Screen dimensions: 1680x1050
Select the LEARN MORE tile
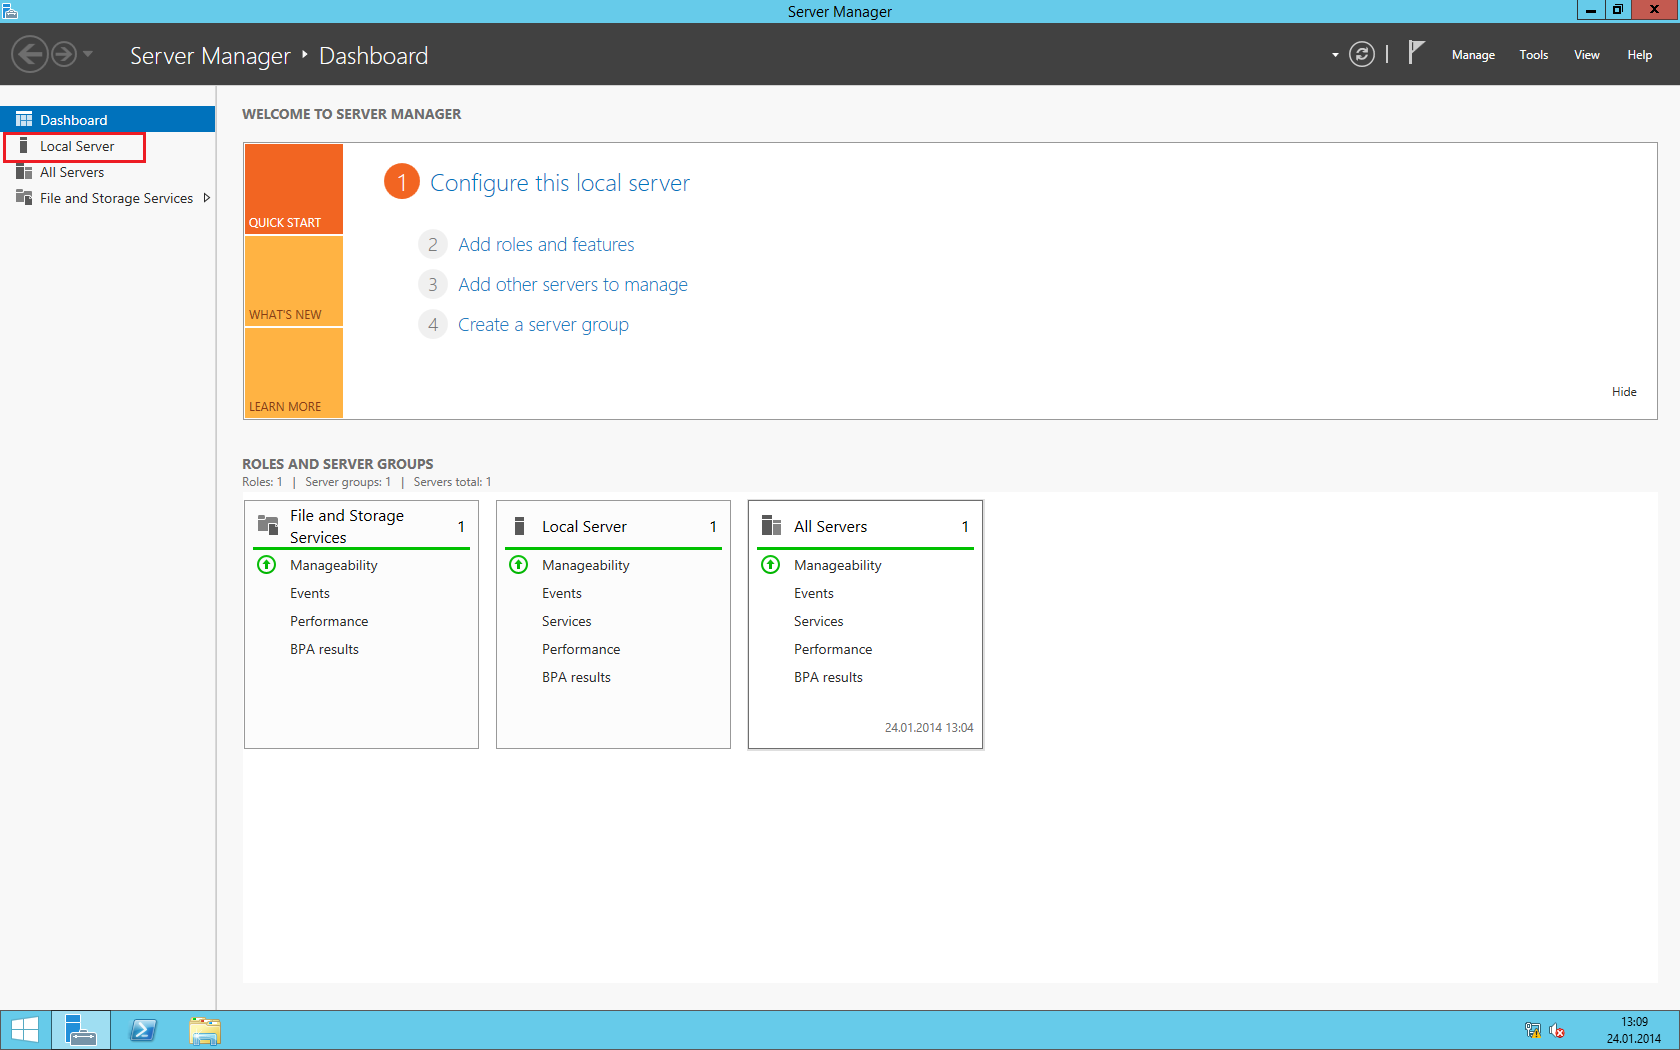coord(294,372)
